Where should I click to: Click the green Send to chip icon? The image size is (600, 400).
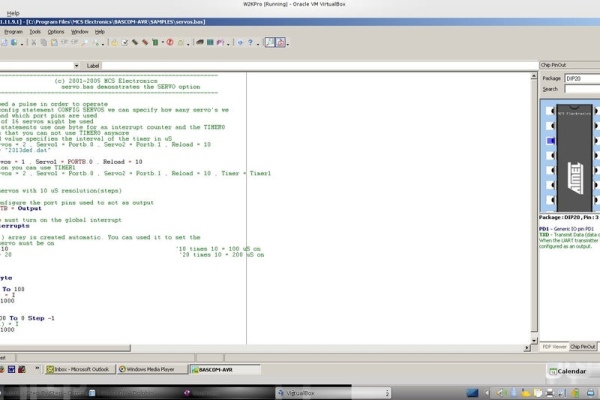[x=155, y=42]
